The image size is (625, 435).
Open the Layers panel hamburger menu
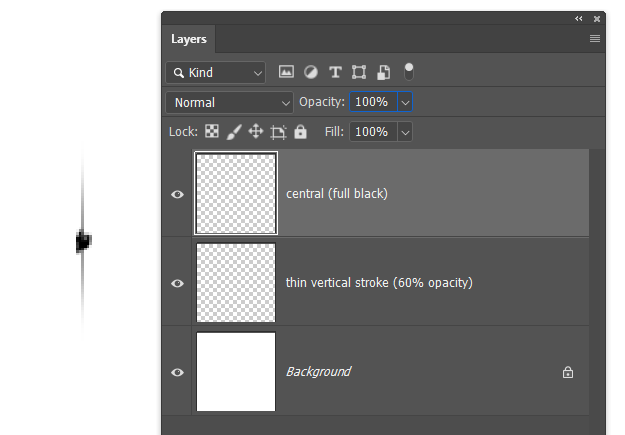click(595, 39)
